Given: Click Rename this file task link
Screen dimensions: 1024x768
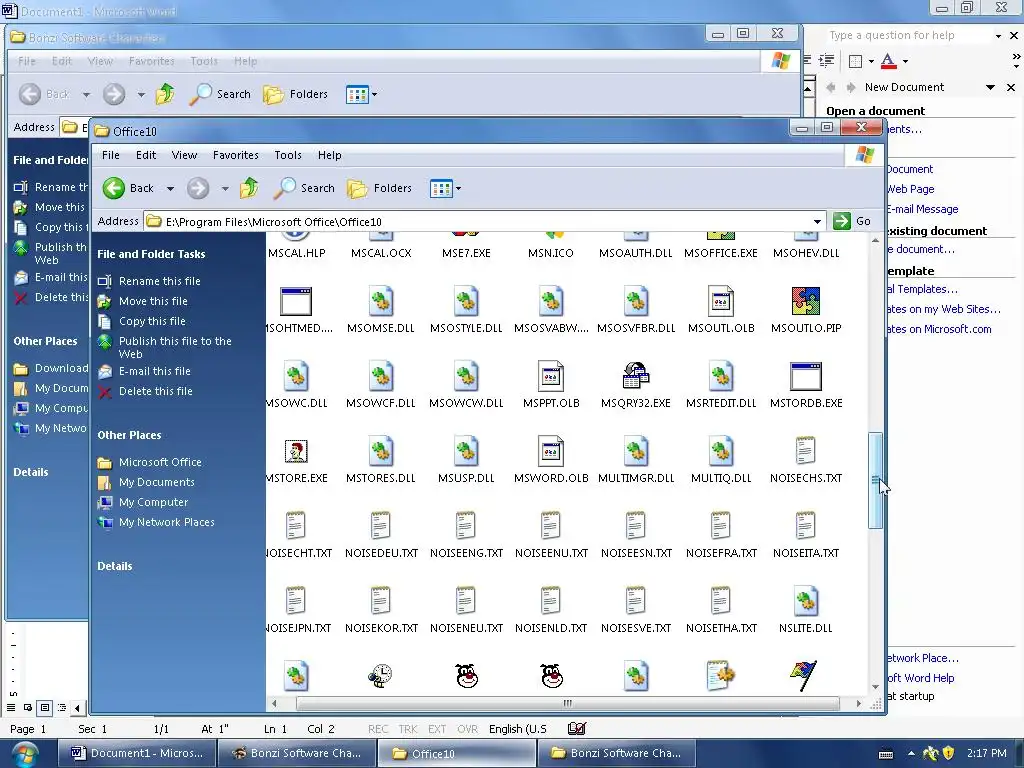Looking at the screenshot, I should click(x=159, y=281).
